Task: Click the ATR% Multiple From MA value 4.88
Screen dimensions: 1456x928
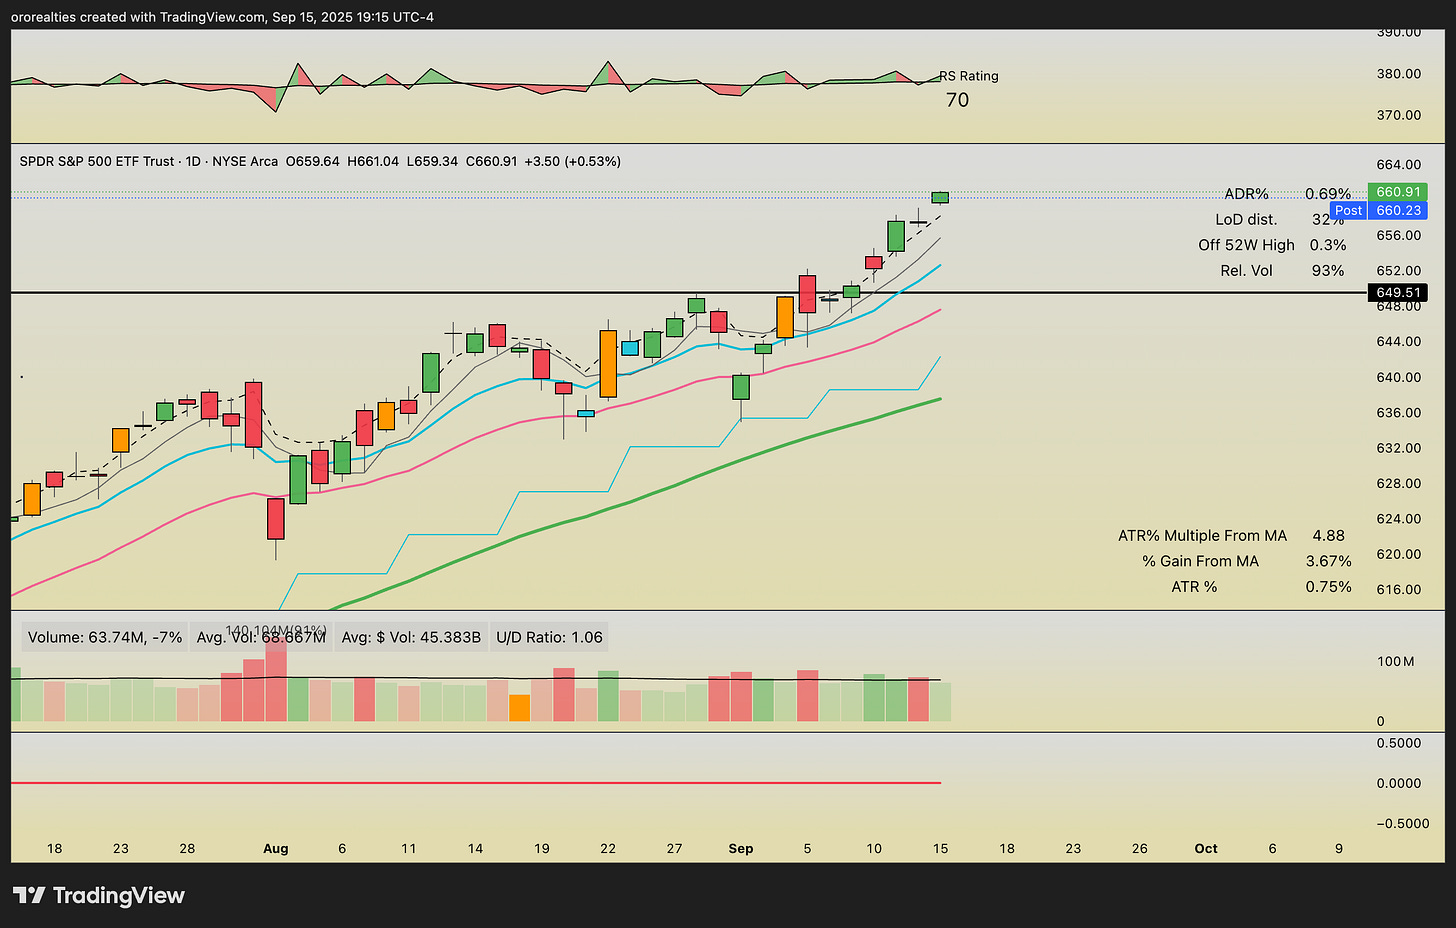Action: [x=1329, y=536]
